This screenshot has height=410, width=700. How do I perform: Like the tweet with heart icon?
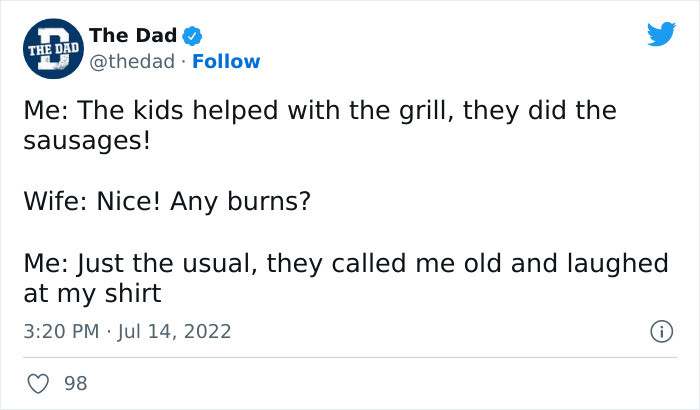(40, 383)
